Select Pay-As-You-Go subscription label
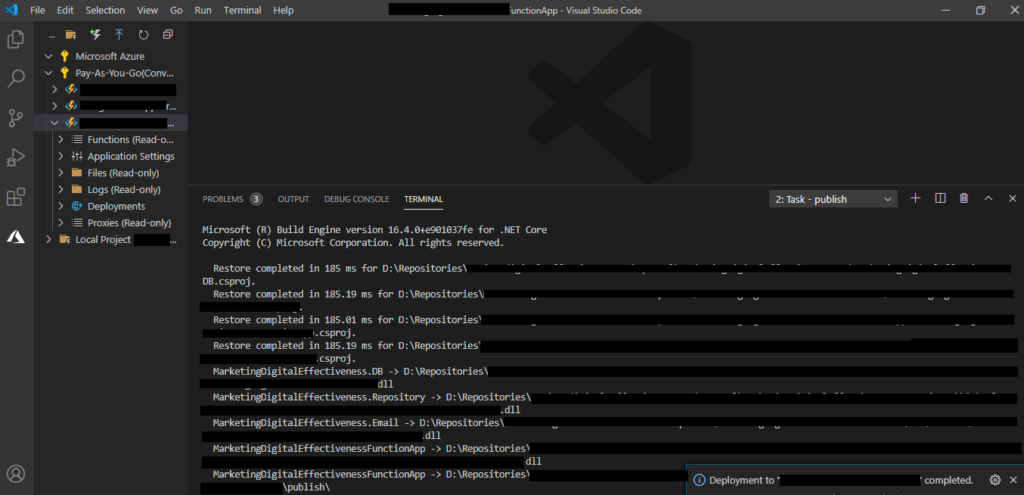 click(125, 73)
